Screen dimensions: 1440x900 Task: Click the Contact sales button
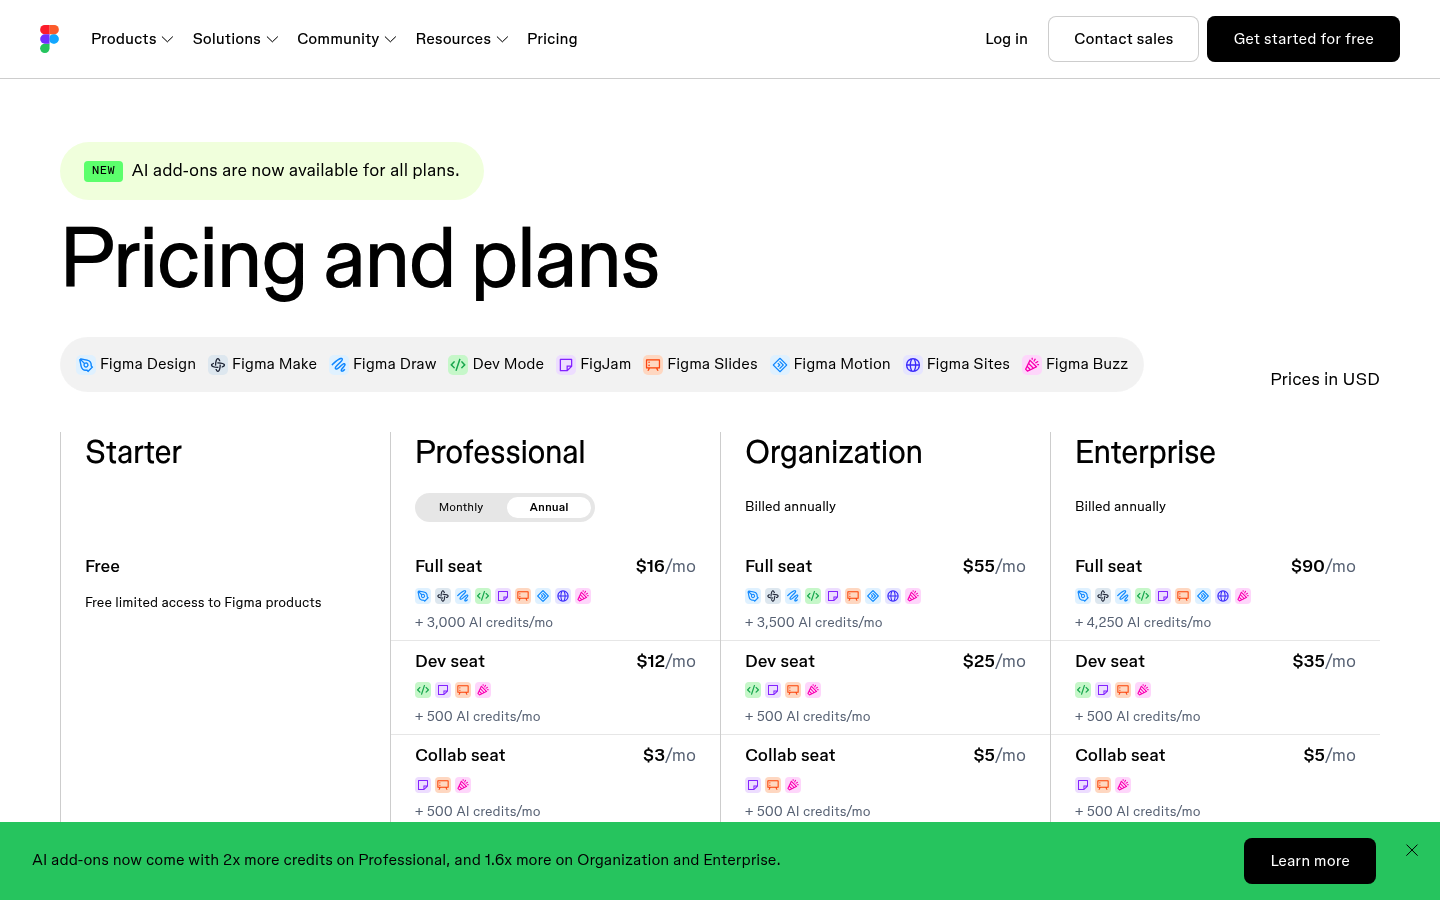click(1123, 39)
